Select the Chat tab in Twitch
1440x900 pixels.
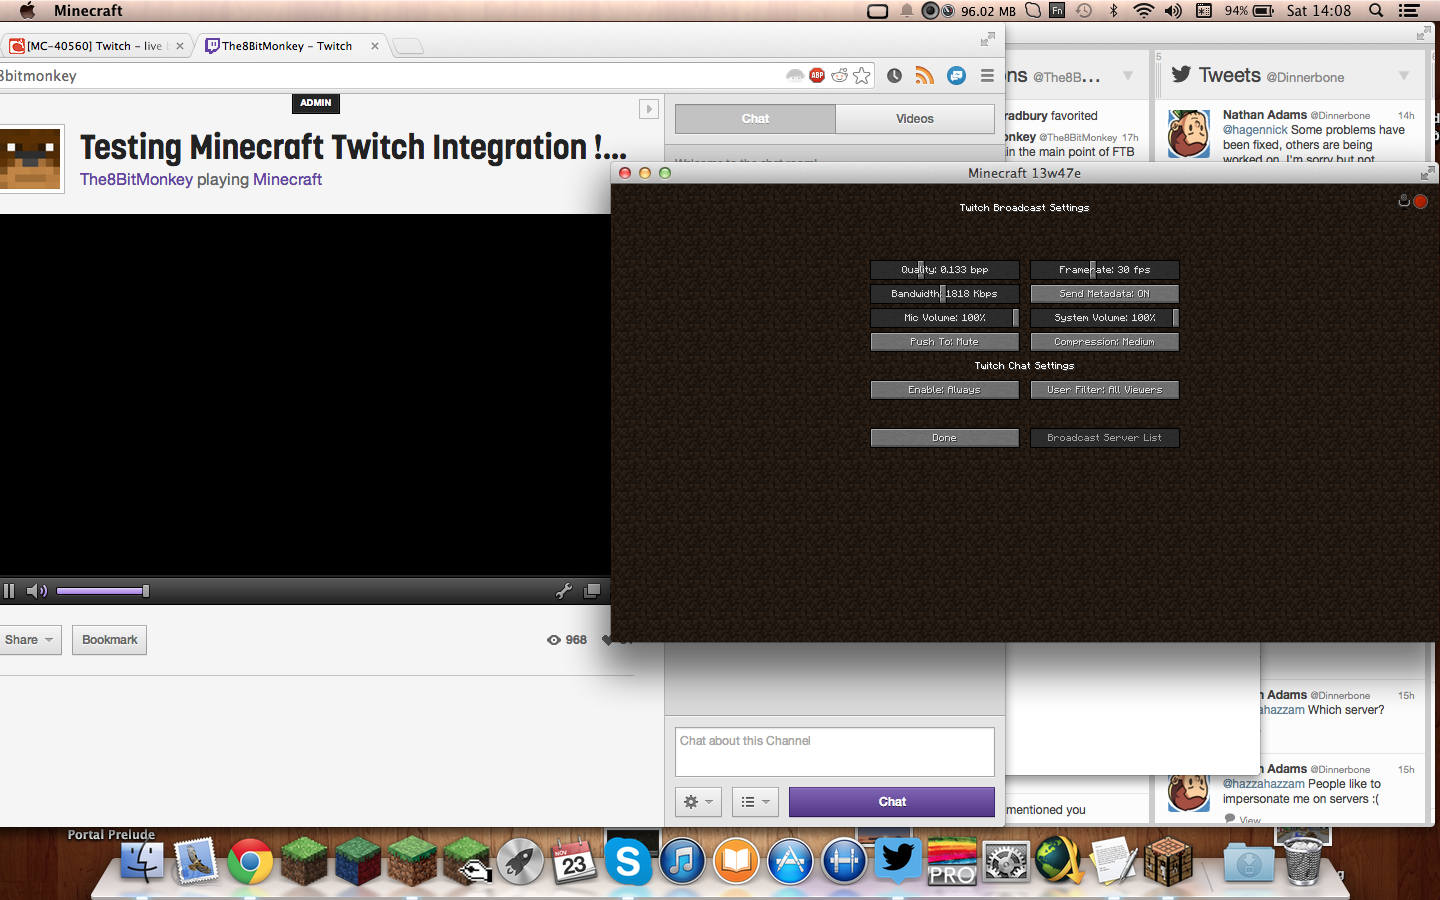point(755,119)
